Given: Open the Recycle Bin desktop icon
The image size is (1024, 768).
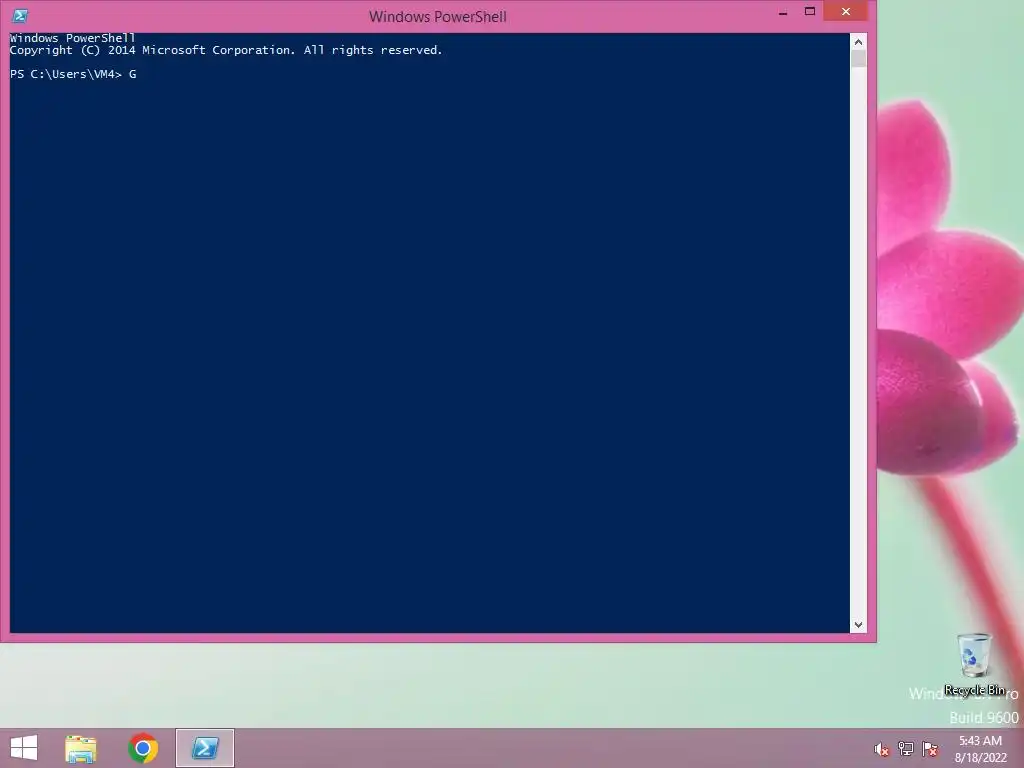Looking at the screenshot, I should pos(974,664).
